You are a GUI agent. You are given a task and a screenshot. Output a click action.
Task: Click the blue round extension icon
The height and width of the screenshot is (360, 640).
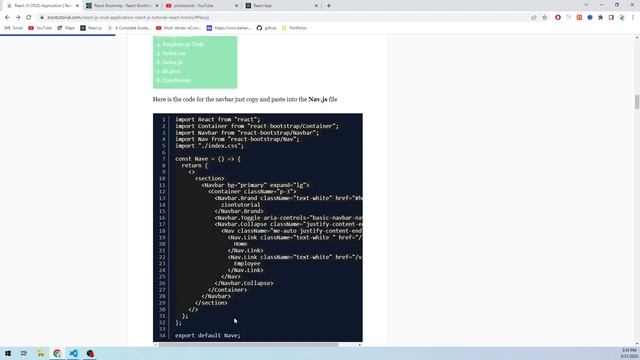point(590,18)
